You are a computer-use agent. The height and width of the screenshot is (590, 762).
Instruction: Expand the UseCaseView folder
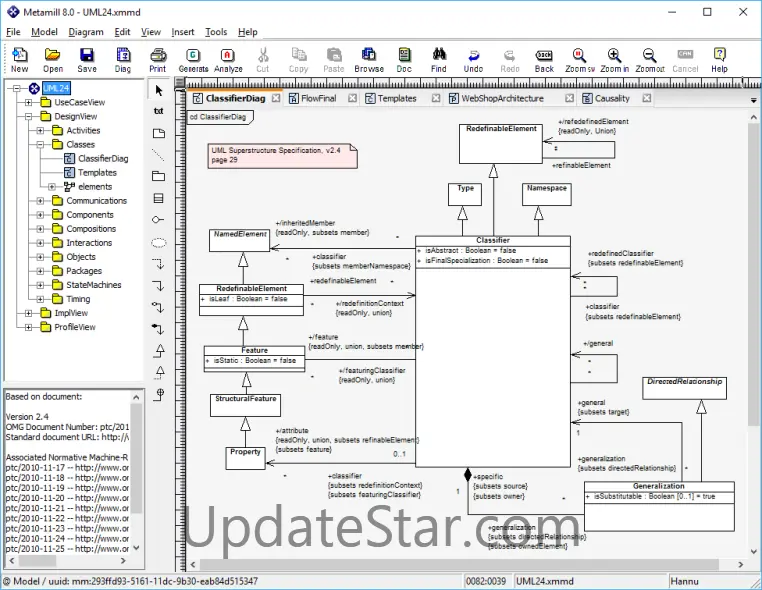pos(29,103)
